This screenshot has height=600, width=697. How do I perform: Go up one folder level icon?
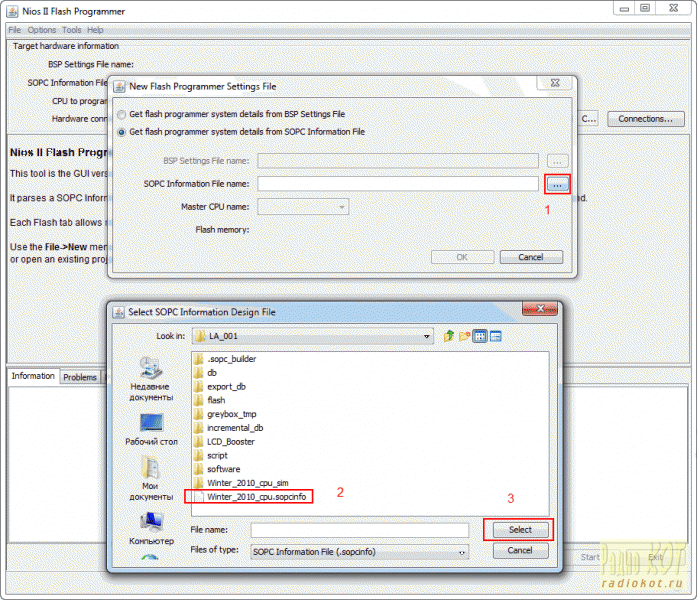(x=449, y=336)
